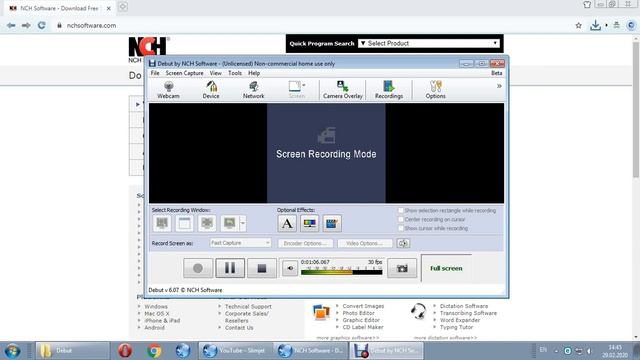
Task: Pick the rectangle selection recording icon
Action: click(207, 223)
